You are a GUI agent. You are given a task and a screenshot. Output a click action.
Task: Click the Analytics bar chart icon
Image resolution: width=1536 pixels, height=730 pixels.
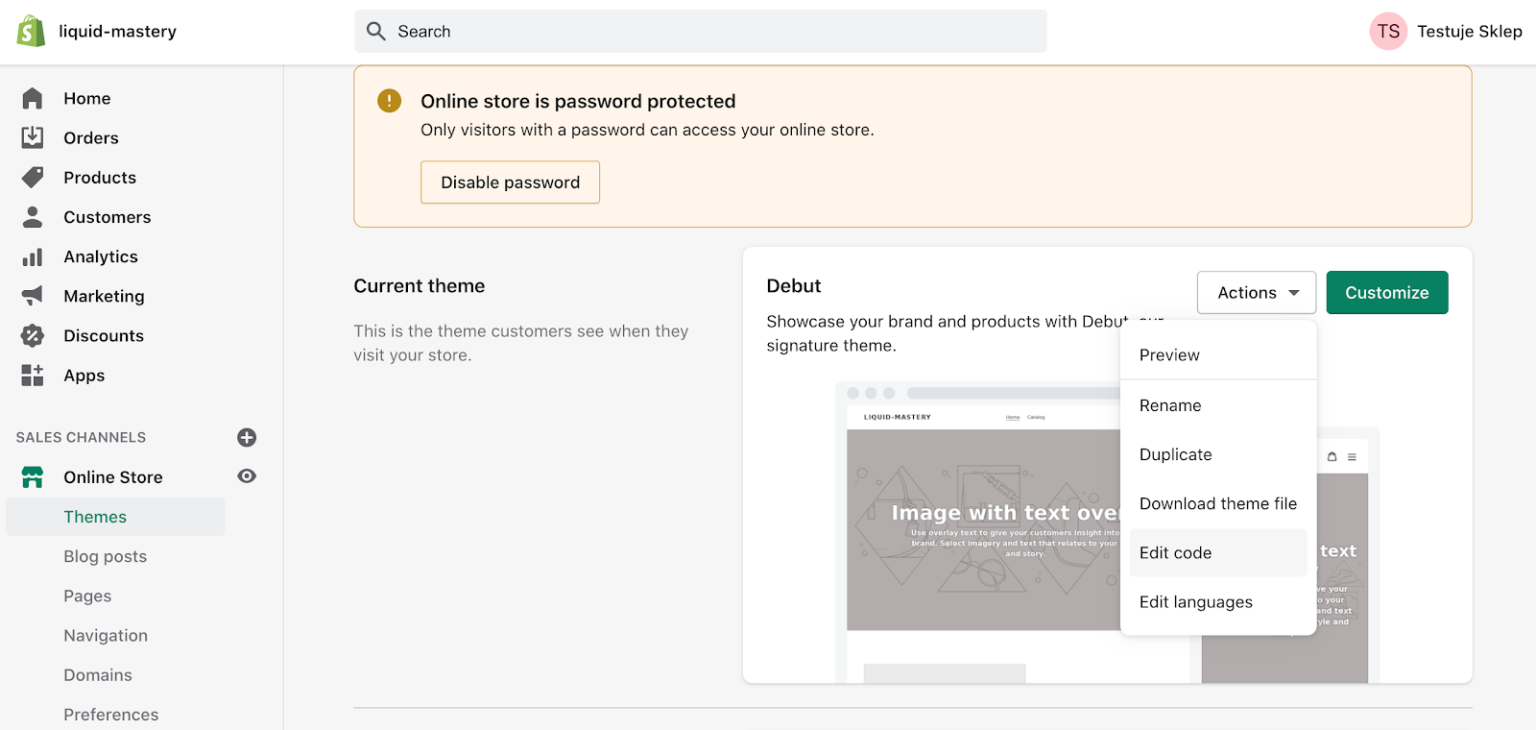(x=32, y=257)
